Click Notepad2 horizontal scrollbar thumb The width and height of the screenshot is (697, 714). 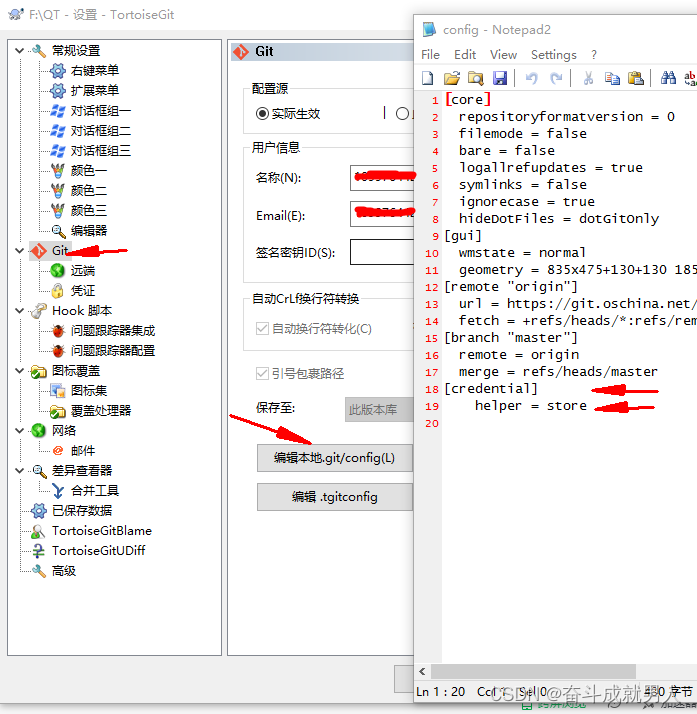pos(533,672)
